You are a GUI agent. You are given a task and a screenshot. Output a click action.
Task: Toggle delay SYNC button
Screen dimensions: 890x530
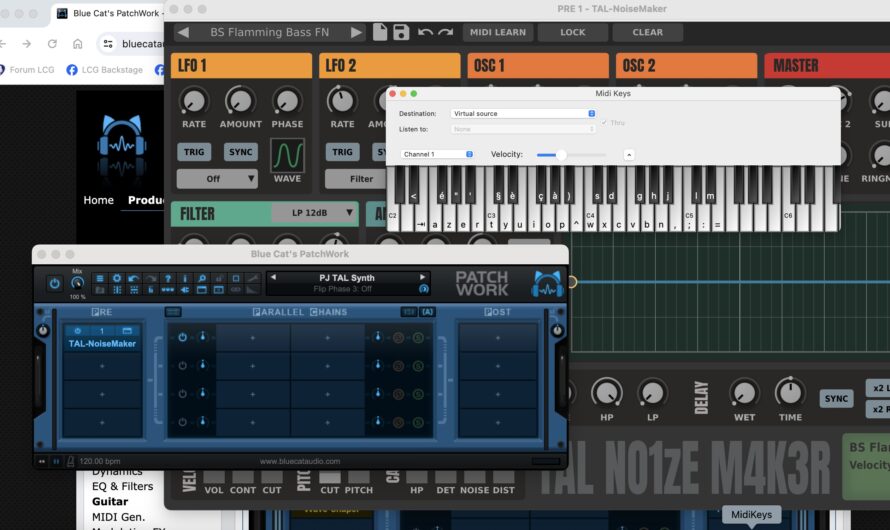[836, 398]
